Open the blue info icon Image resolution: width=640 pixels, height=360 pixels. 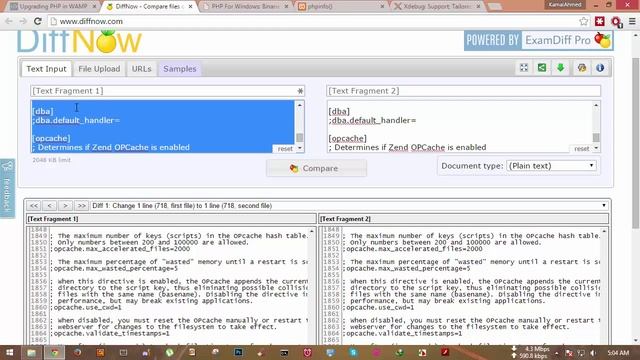tap(600, 68)
